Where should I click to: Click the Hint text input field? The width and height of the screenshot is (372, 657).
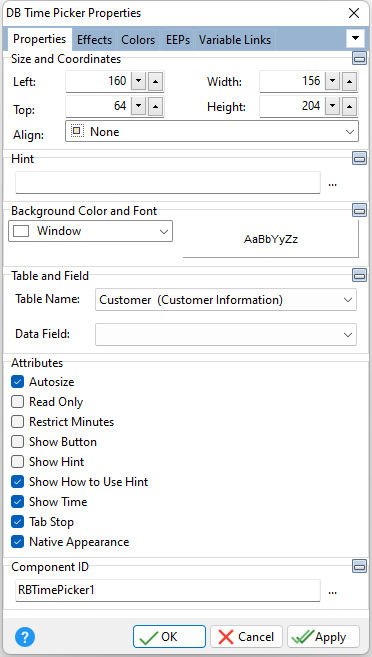coord(168,183)
